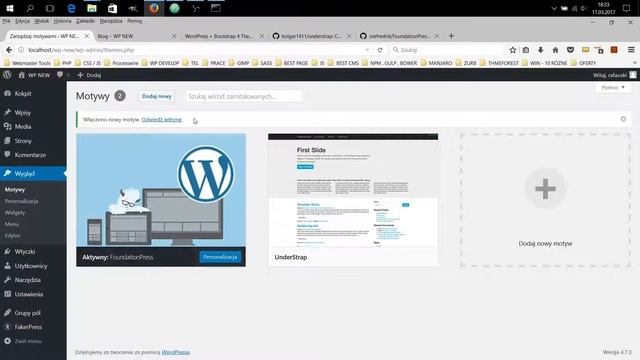This screenshot has height=360, width=640.
Task: Select the FoundationPress theme screenshot
Action: [x=161, y=190]
